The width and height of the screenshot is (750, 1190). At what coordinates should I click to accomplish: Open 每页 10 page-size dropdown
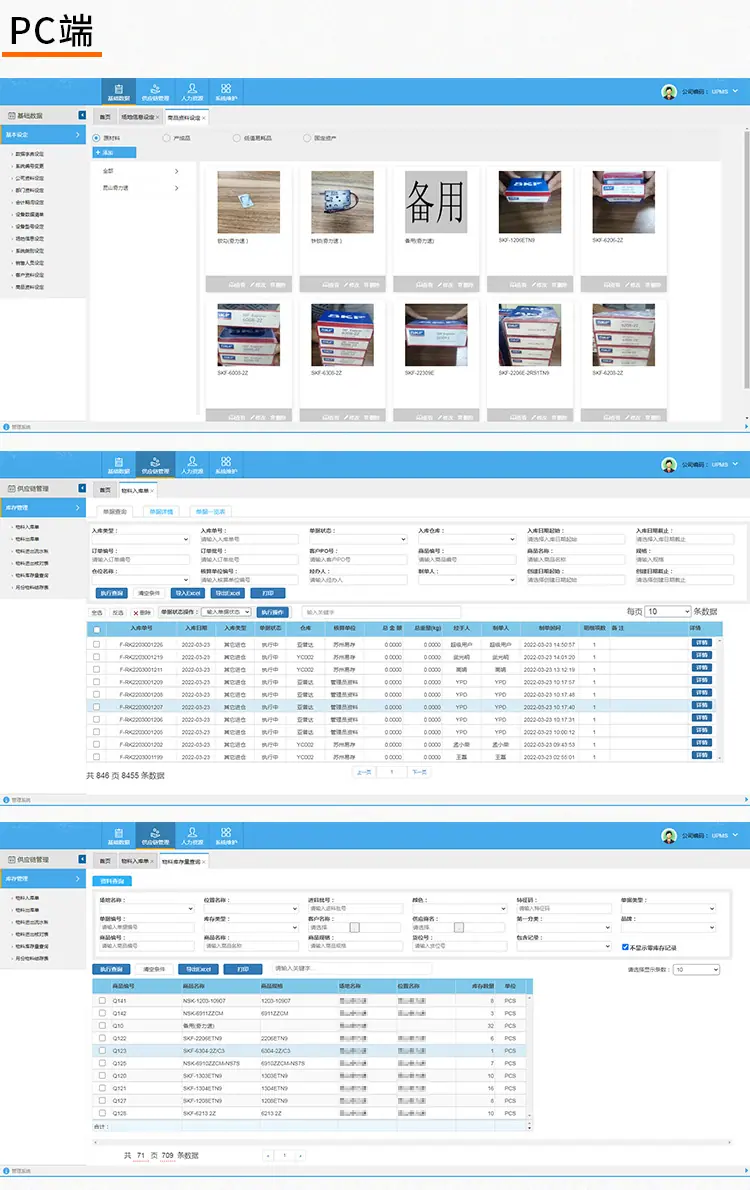click(x=668, y=611)
